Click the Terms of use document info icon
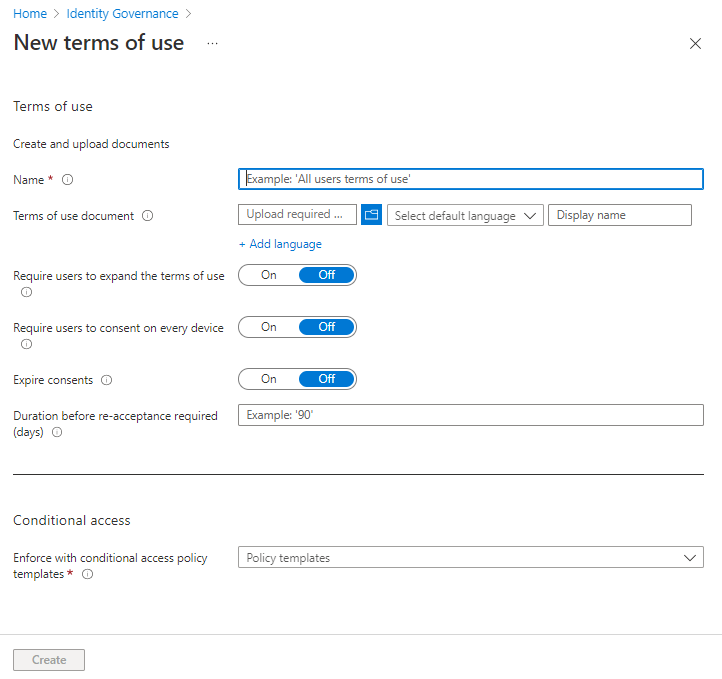The width and height of the screenshot is (722, 679). point(147,216)
